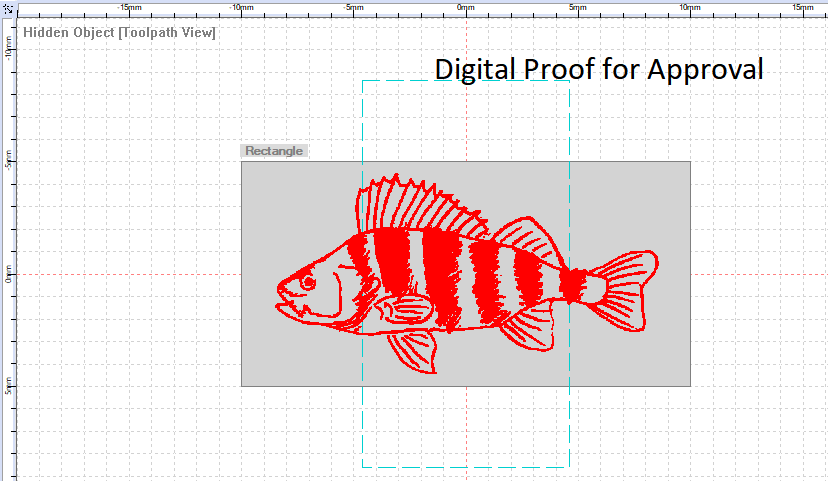Click the 0mm mark on the horizontal ruler
The height and width of the screenshot is (481, 828).
[x=466, y=7]
